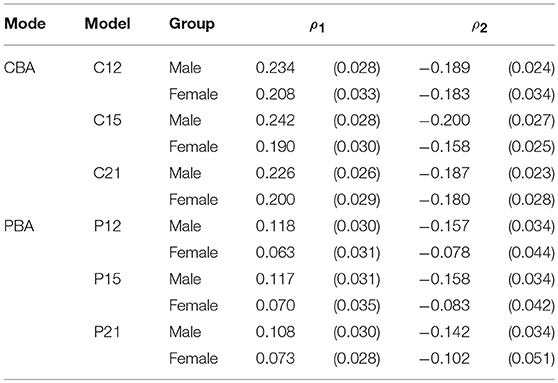Select the CBA mode cell

[20, 68]
